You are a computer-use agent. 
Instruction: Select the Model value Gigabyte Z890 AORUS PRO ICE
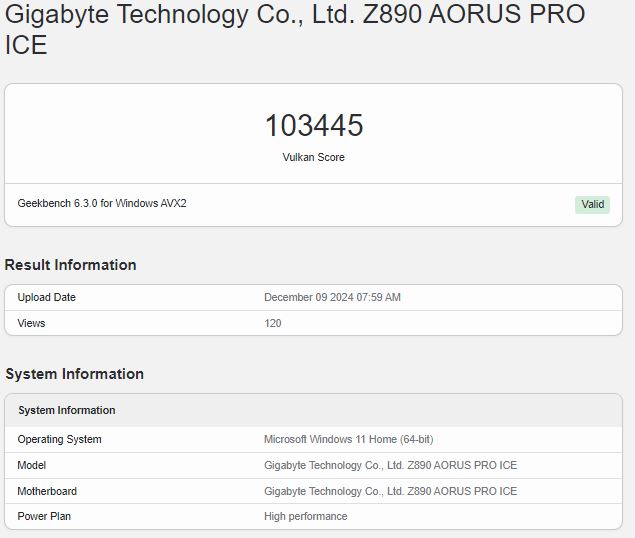tap(390, 465)
